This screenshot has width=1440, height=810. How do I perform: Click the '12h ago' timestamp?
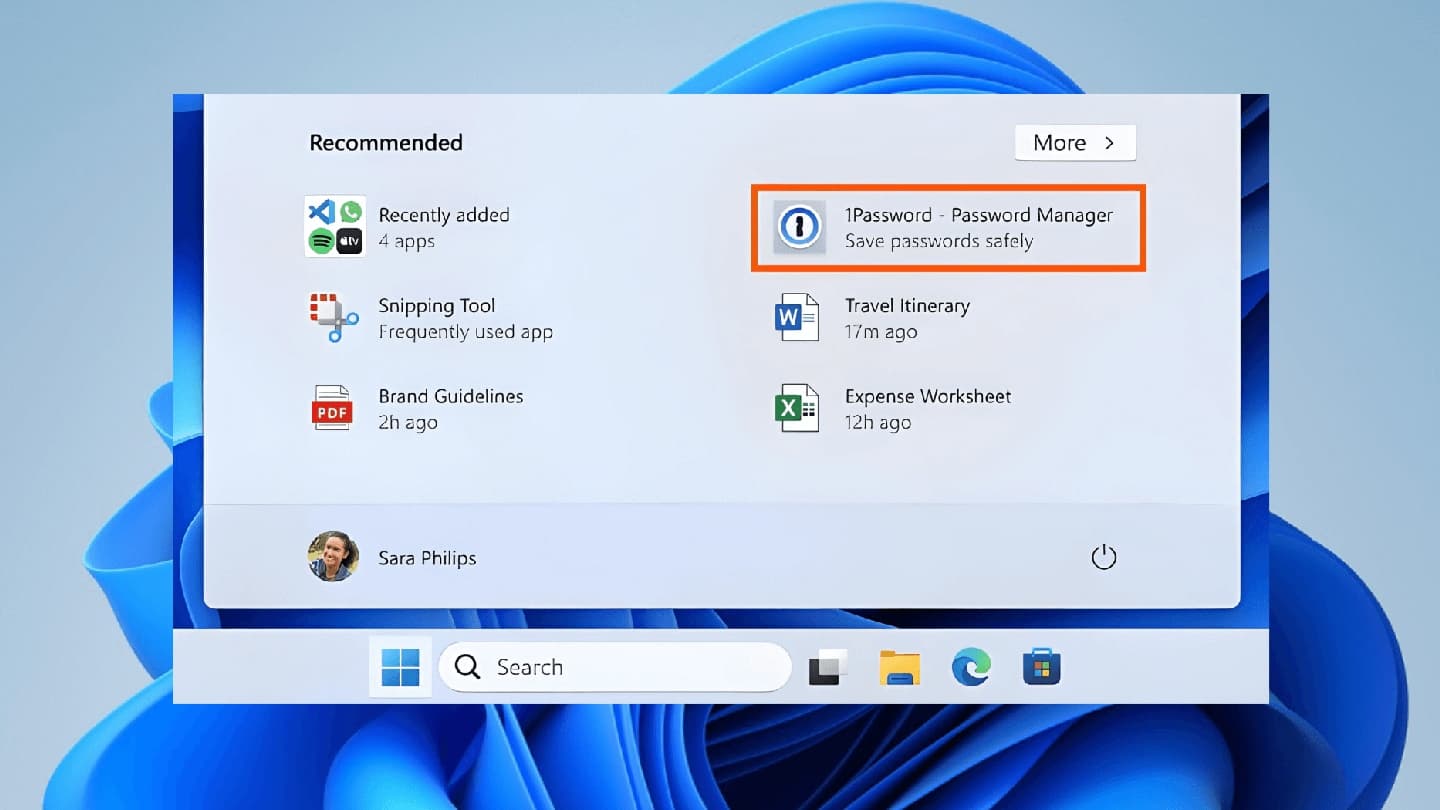click(878, 423)
